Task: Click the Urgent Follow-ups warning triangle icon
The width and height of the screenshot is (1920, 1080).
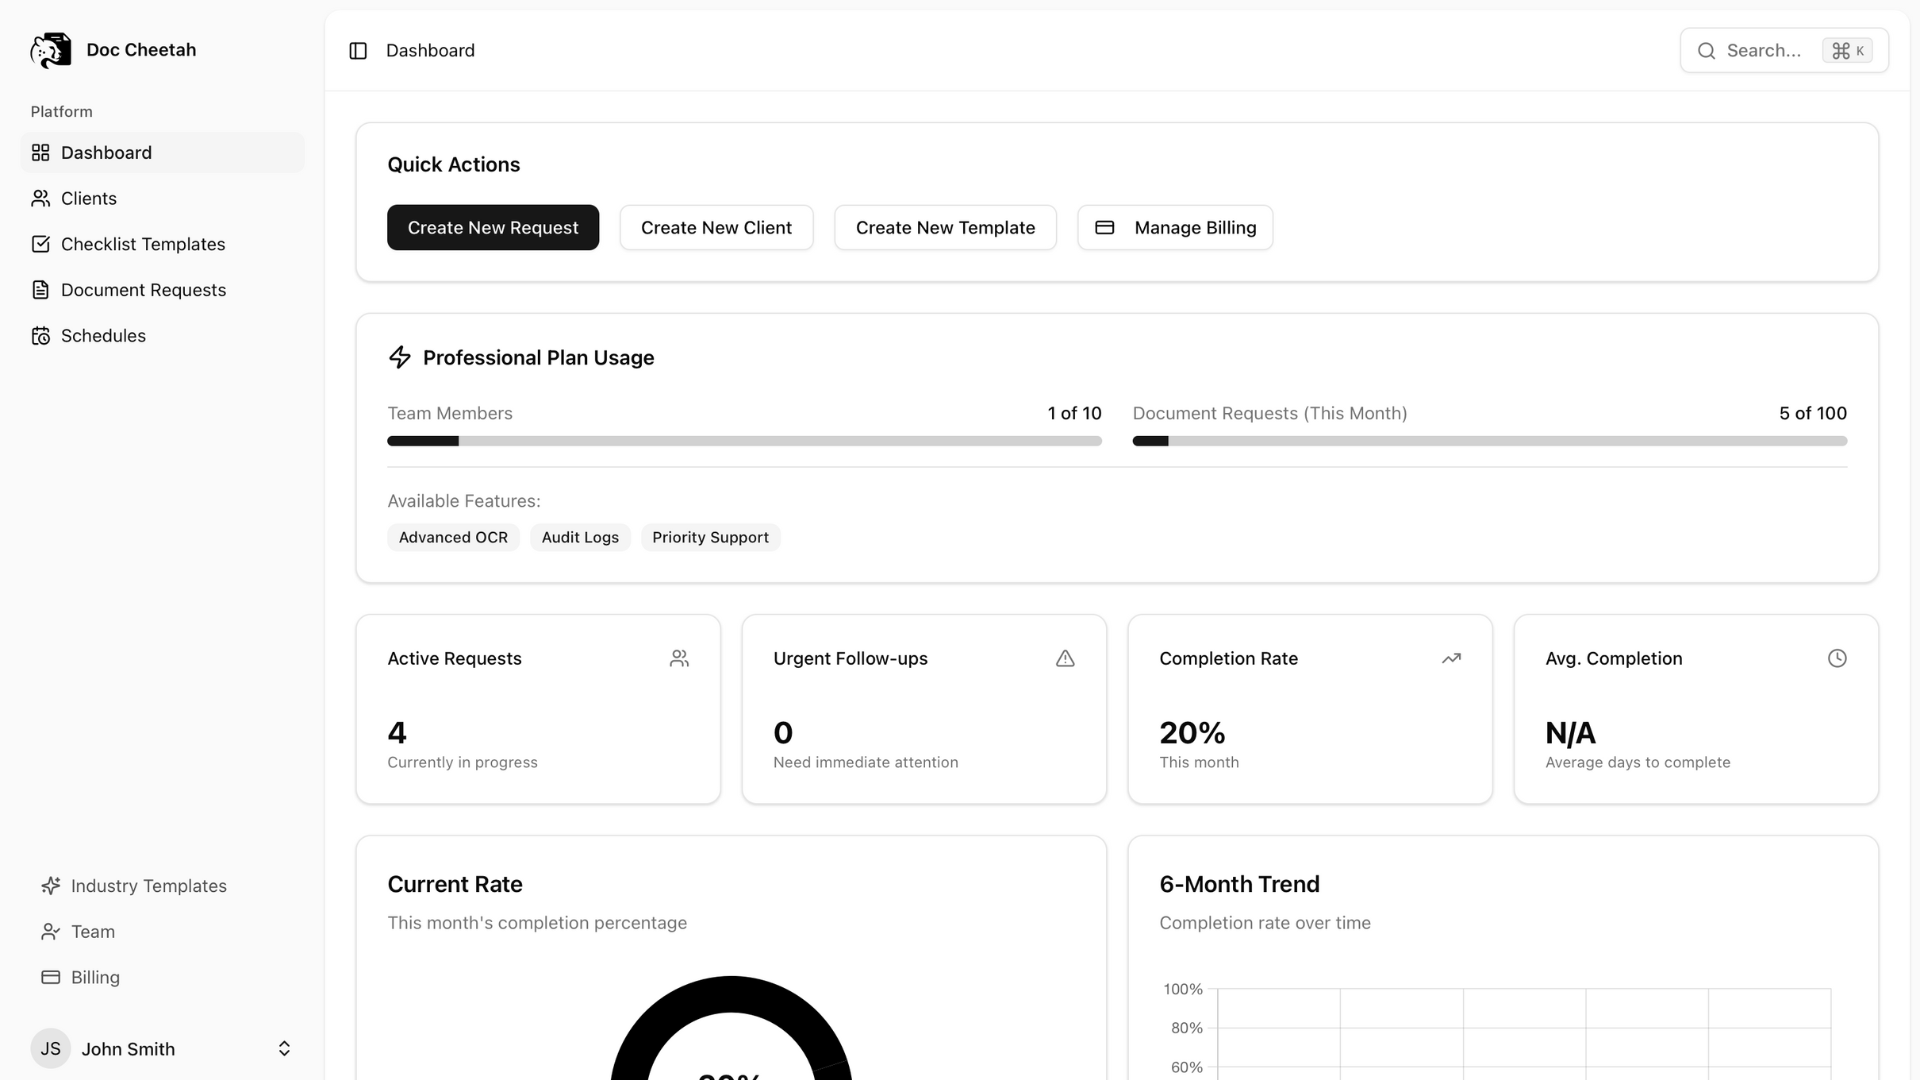Action: [1065, 659]
